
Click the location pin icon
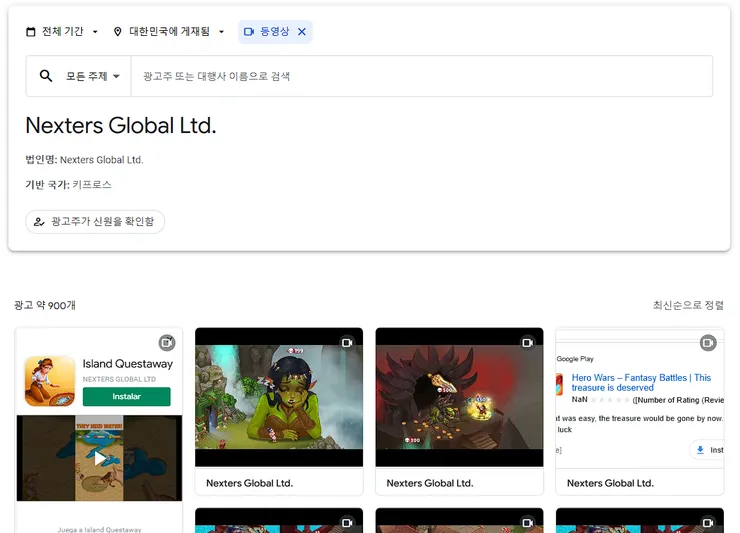click(x=118, y=32)
